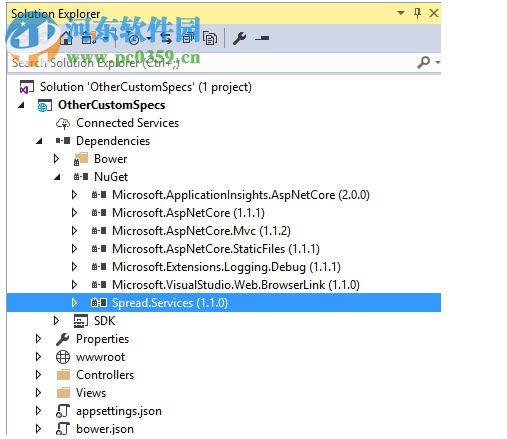507x439 pixels.
Task: Collapse the NuGet node
Action: (58, 177)
